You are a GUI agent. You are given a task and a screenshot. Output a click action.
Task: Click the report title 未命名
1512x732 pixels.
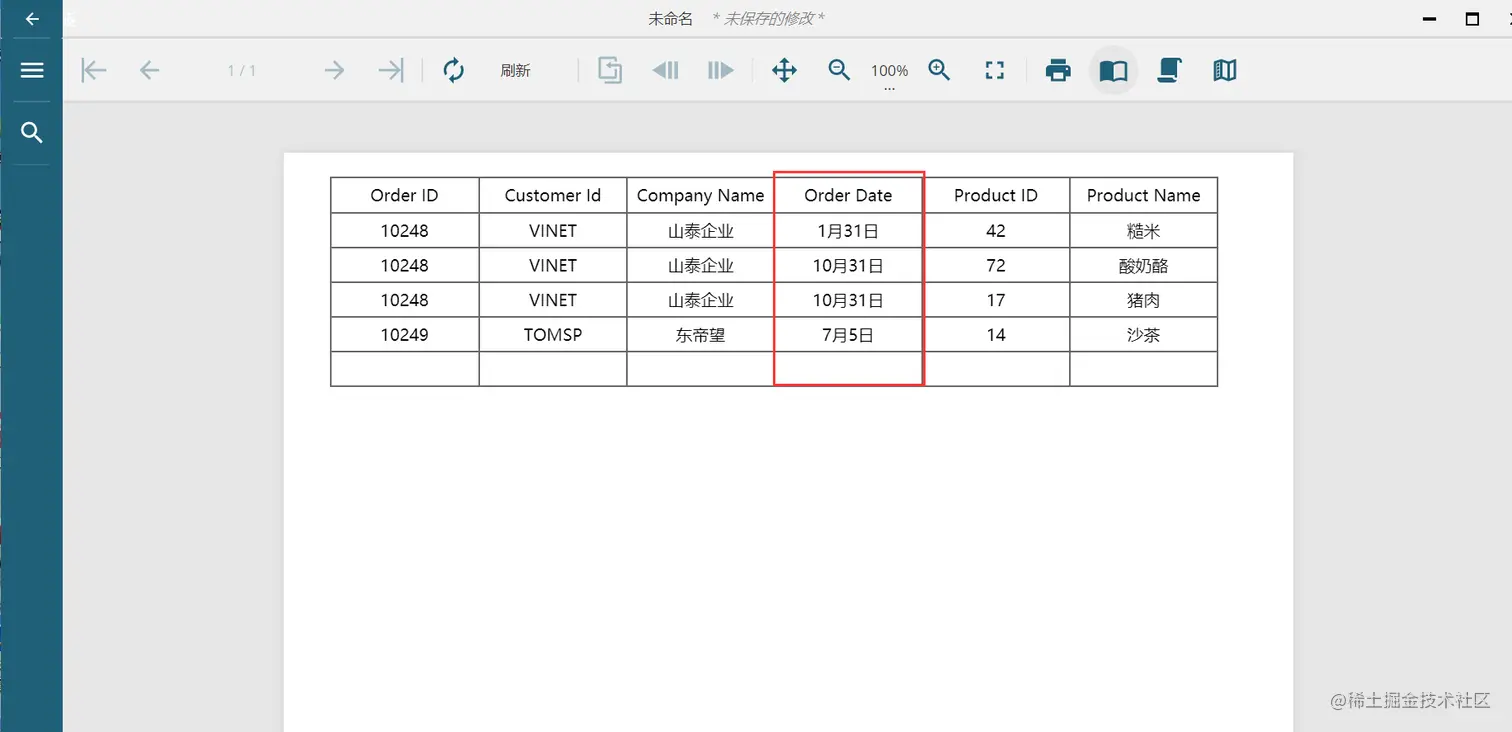click(x=670, y=19)
